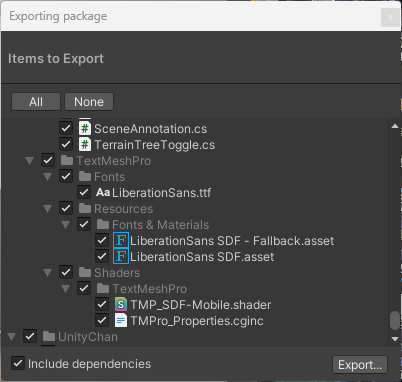Click the Export... button

[x=360, y=365]
